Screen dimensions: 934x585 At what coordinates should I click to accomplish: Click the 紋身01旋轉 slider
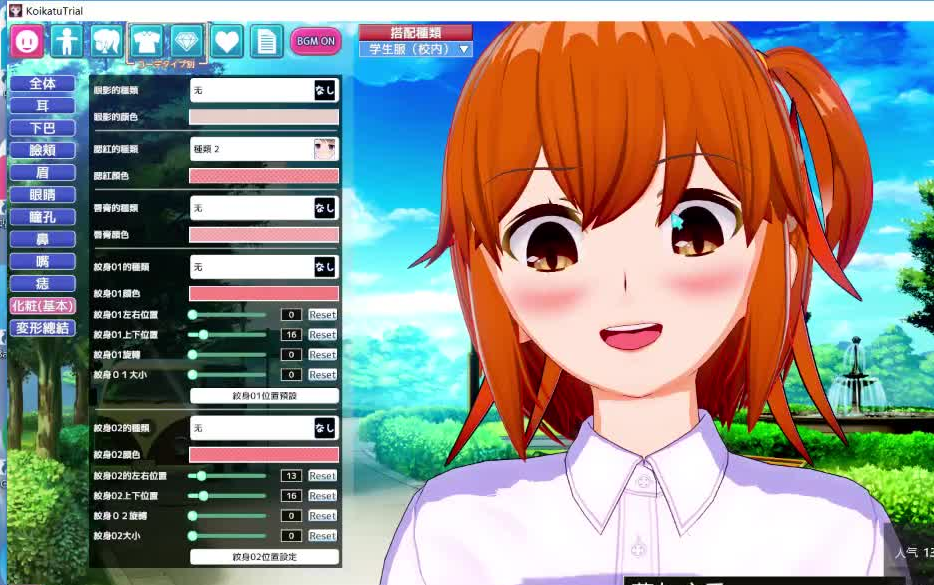(x=227, y=354)
